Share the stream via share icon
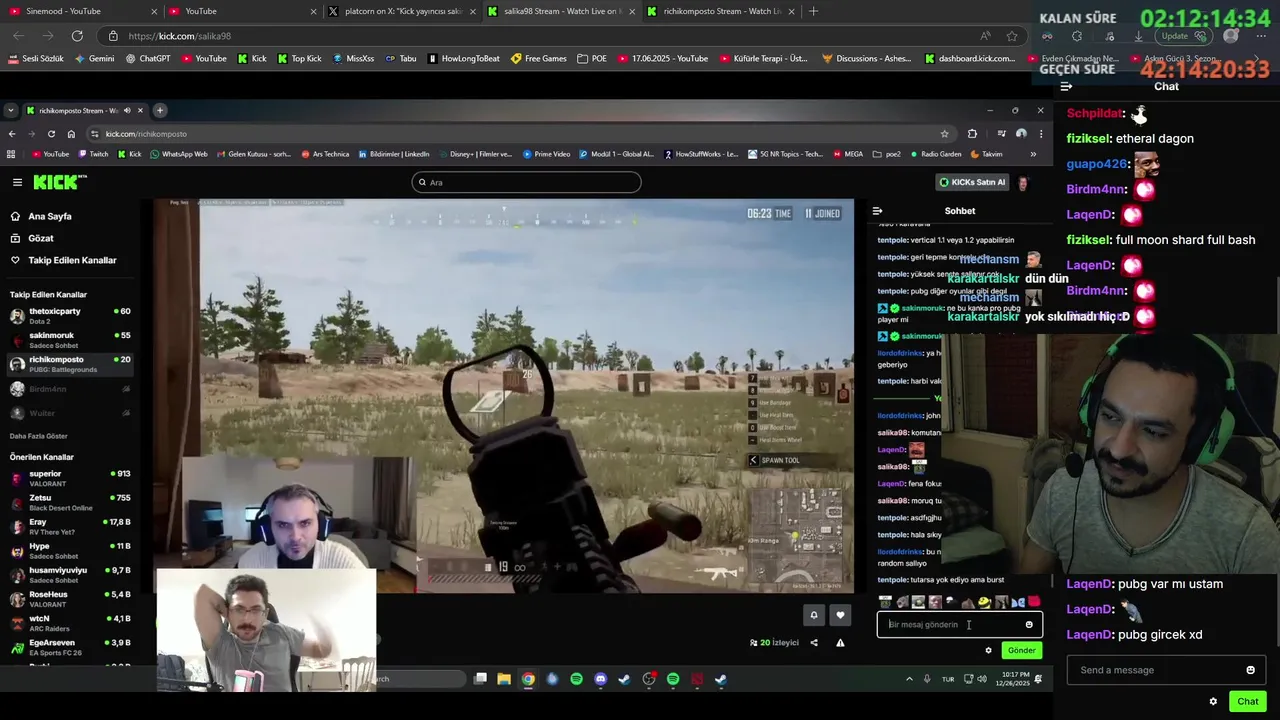 pos(814,643)
